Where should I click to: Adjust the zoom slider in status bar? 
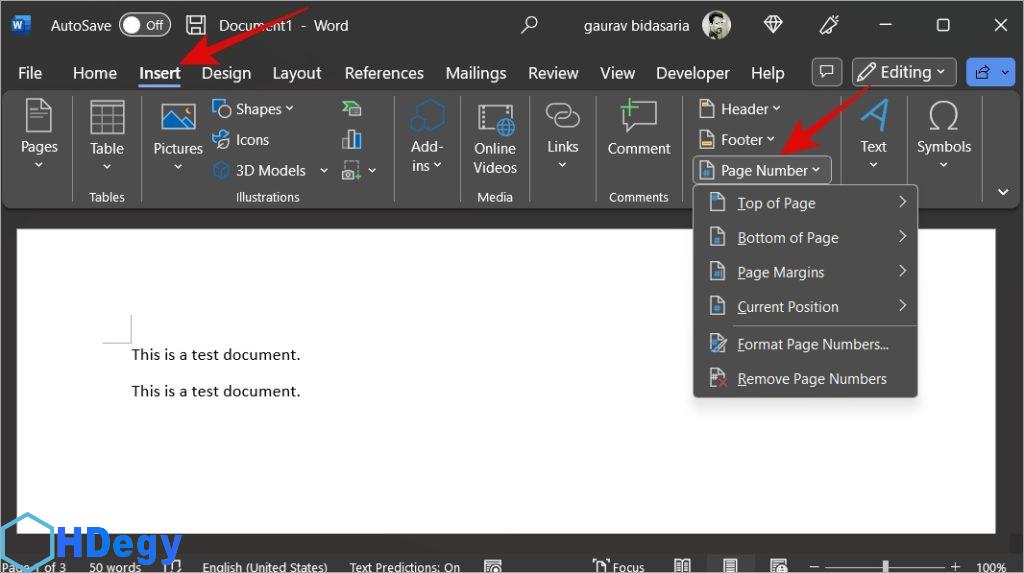885,566
